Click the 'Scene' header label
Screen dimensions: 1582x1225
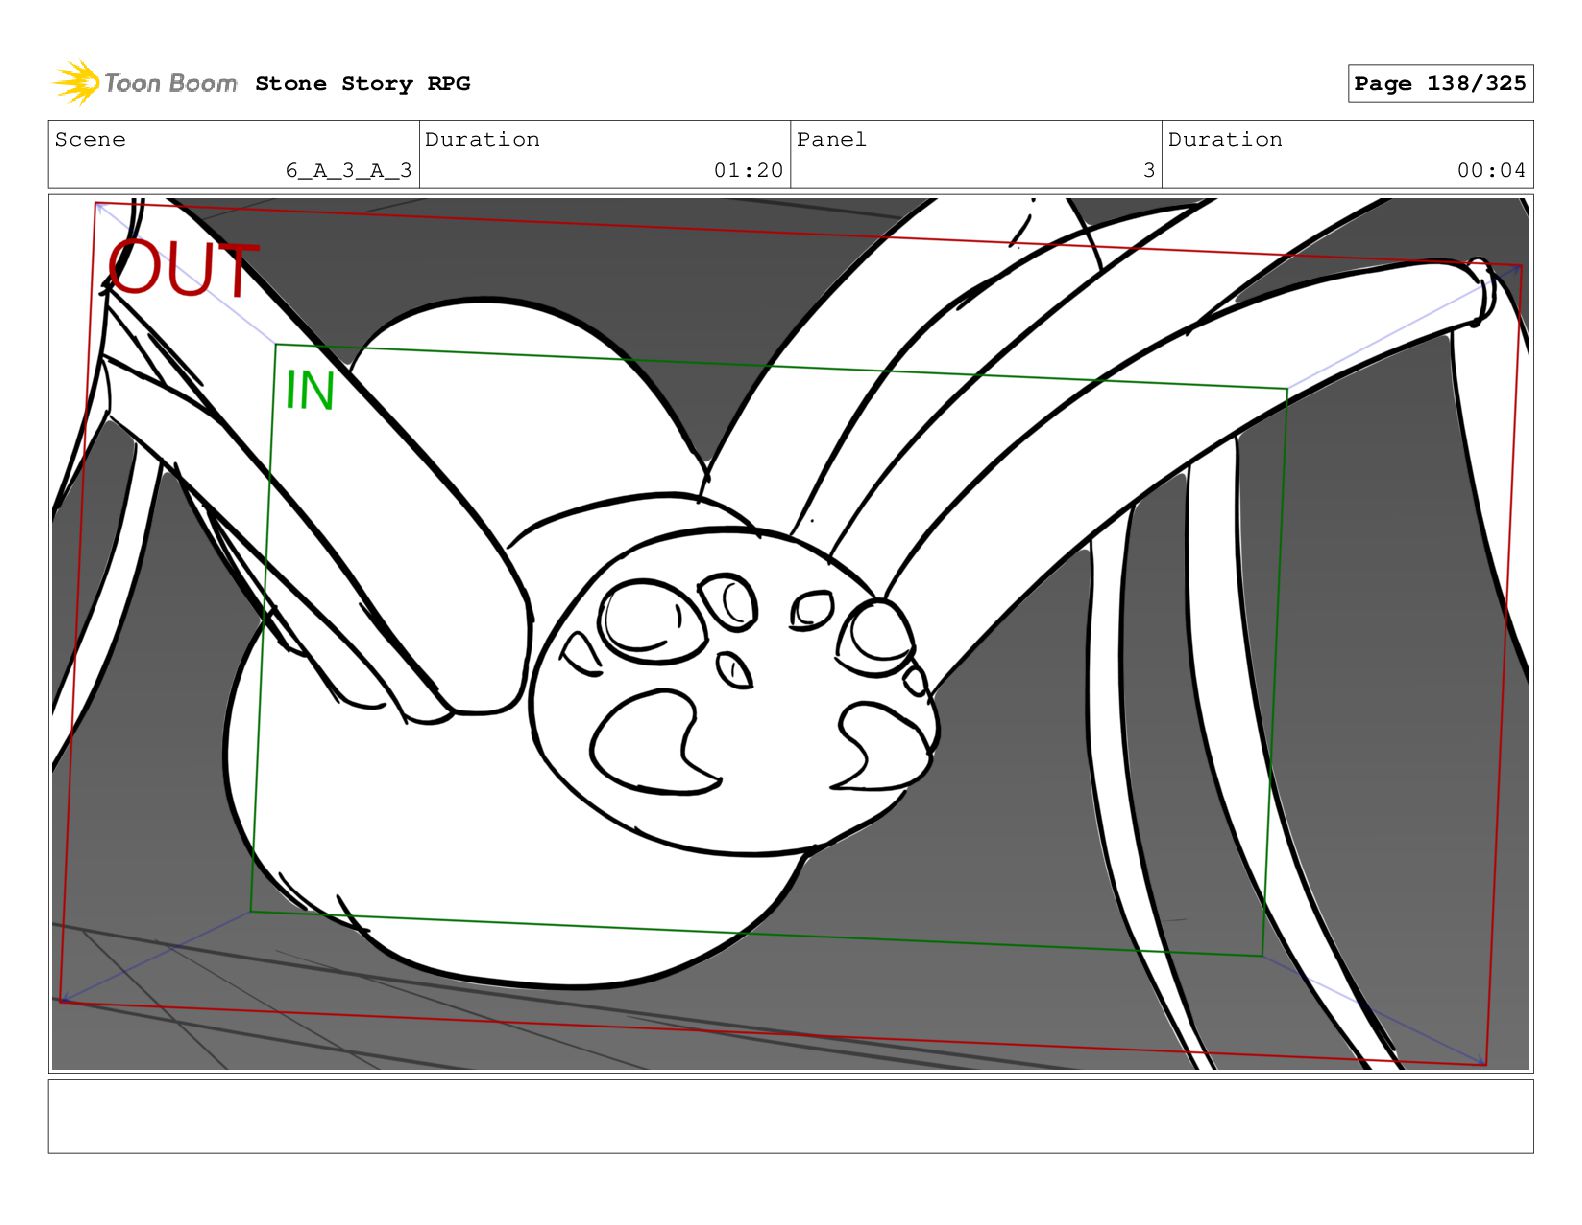90,140
